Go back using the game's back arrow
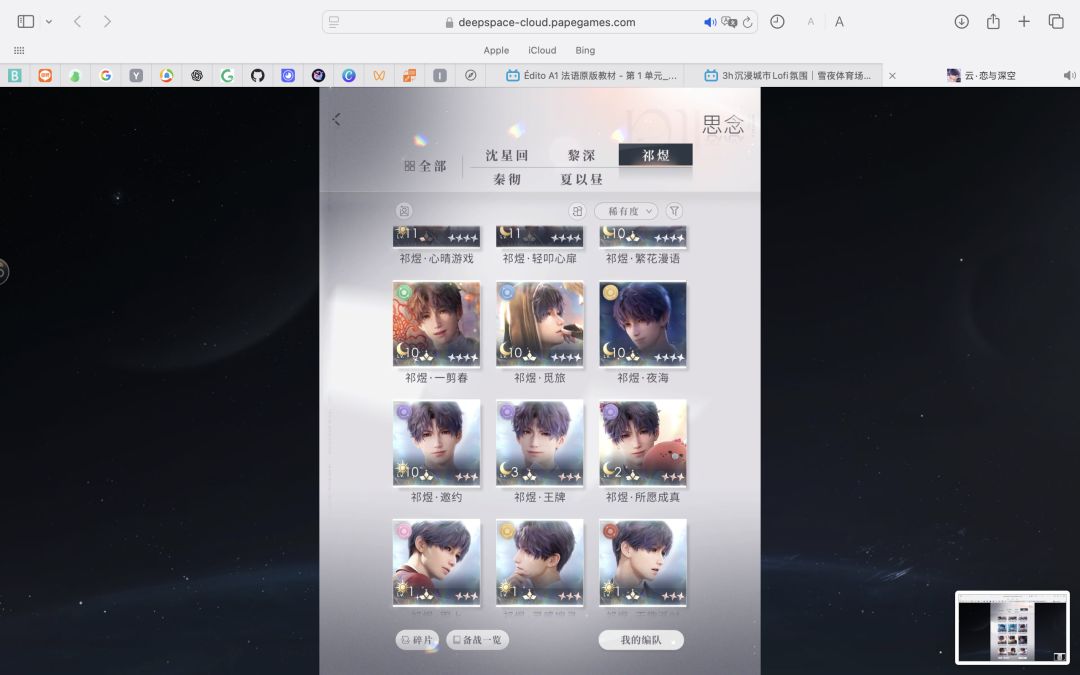This screenshot has width=1080, height=675. tap(336, 119)
